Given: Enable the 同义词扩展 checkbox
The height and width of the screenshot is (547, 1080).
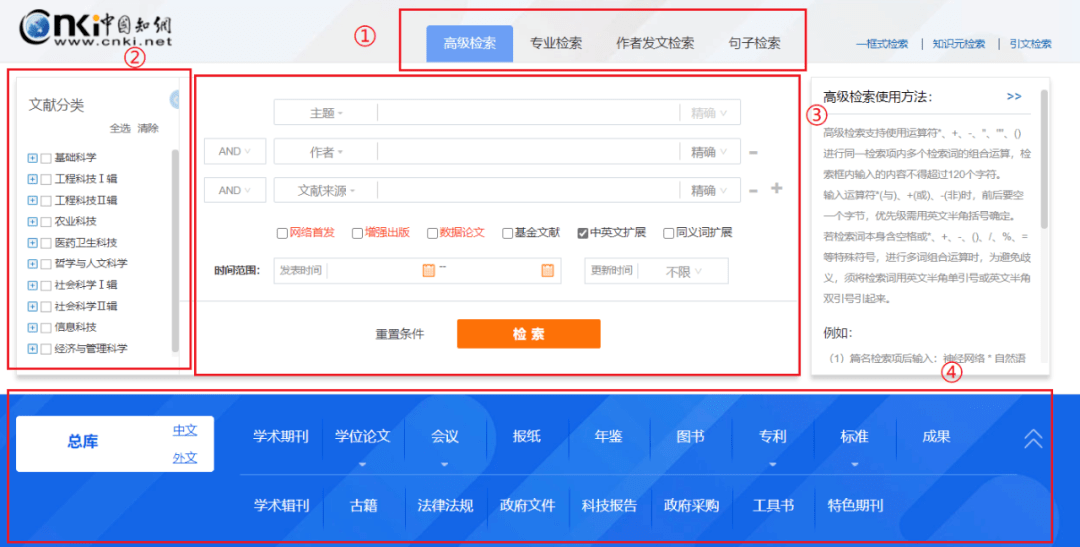Looking at the screenshot, I should pyautogui.click(x=668, y=234).
